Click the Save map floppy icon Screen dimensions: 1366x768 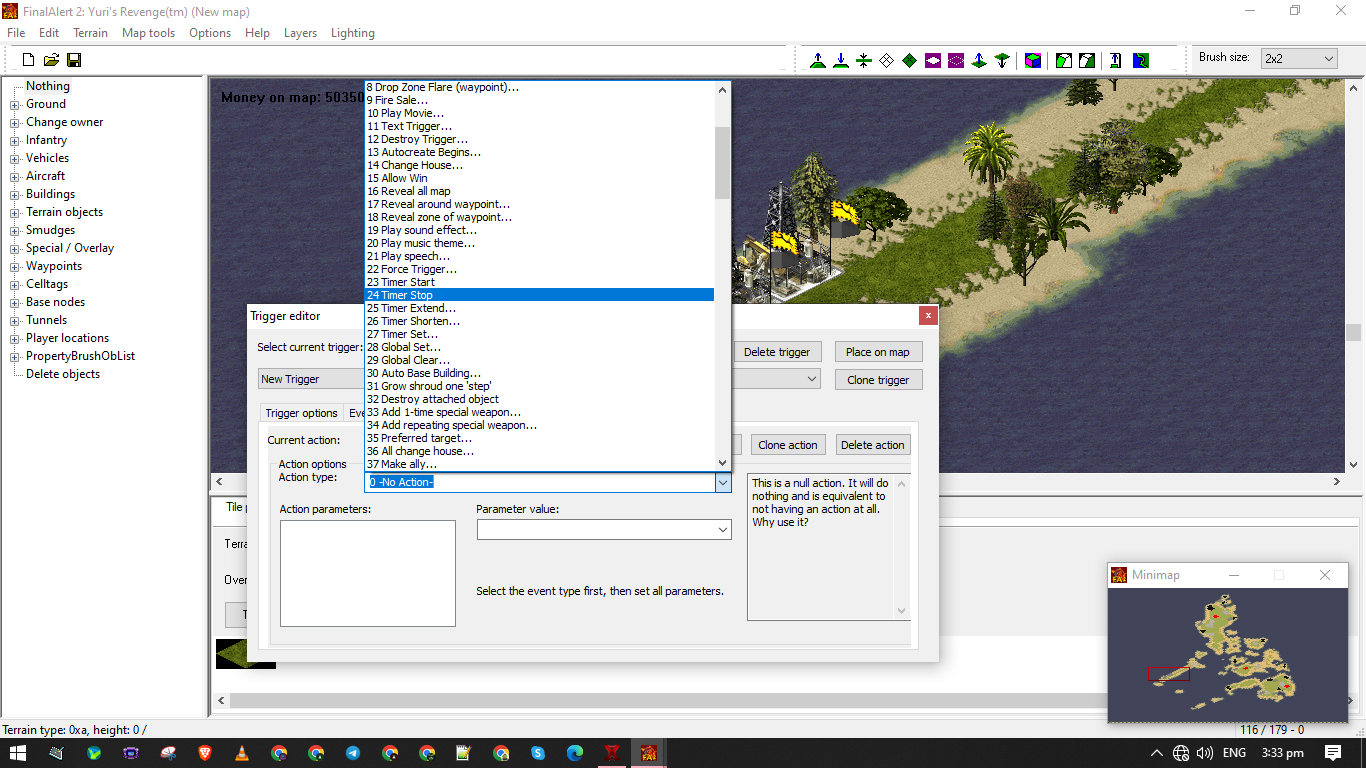74,60
